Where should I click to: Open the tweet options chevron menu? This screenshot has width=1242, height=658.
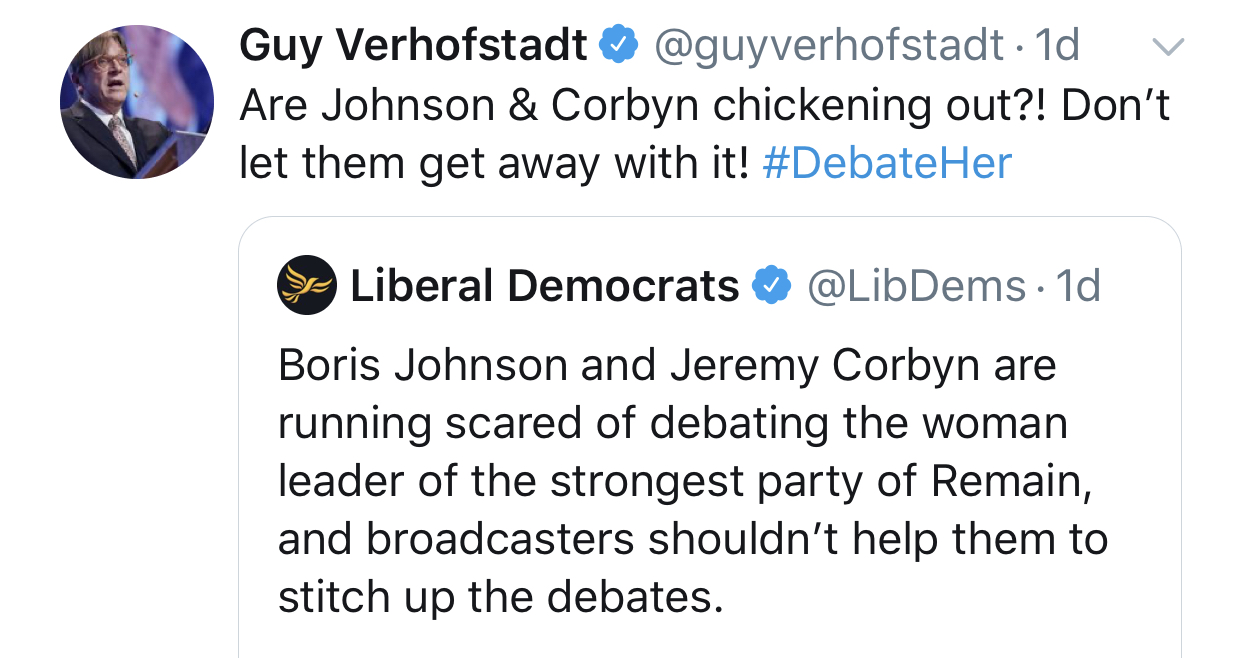(x=1167, y=46)
